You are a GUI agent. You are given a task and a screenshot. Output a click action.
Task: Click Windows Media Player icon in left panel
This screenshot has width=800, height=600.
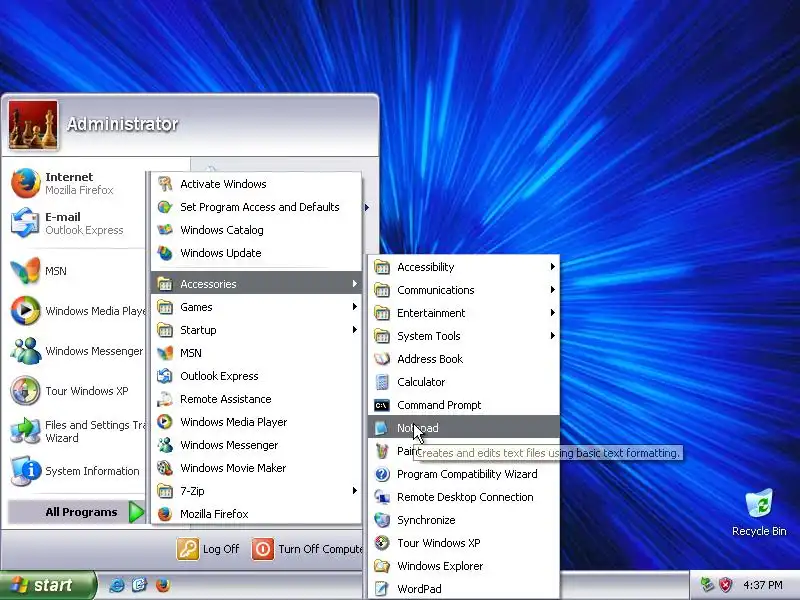[26, 310]
